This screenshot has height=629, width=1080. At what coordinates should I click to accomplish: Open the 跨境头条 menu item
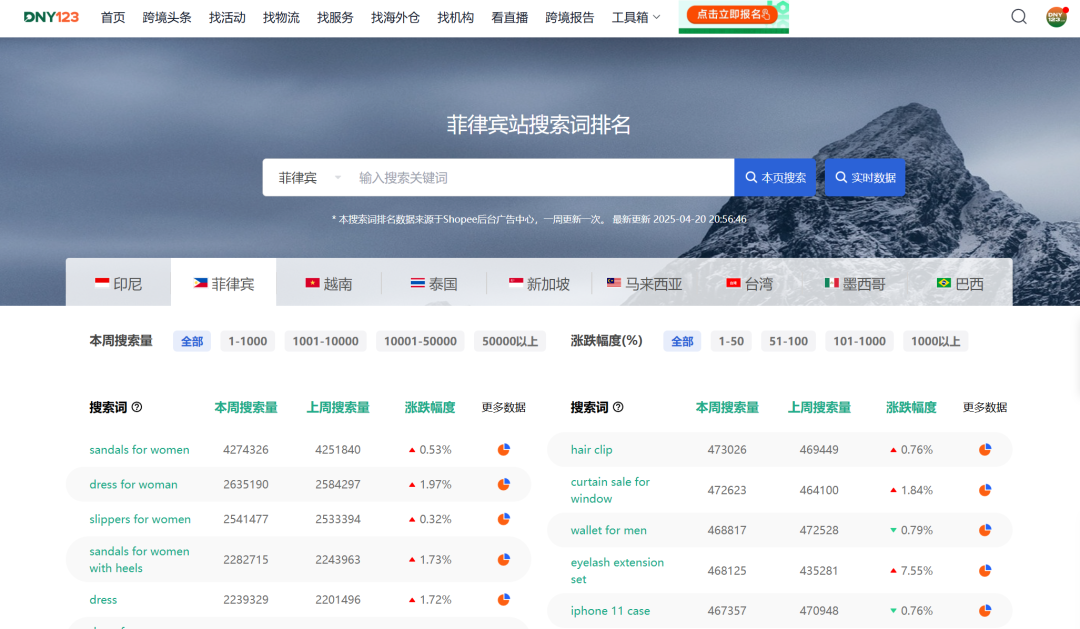click(x=166, y=17)
